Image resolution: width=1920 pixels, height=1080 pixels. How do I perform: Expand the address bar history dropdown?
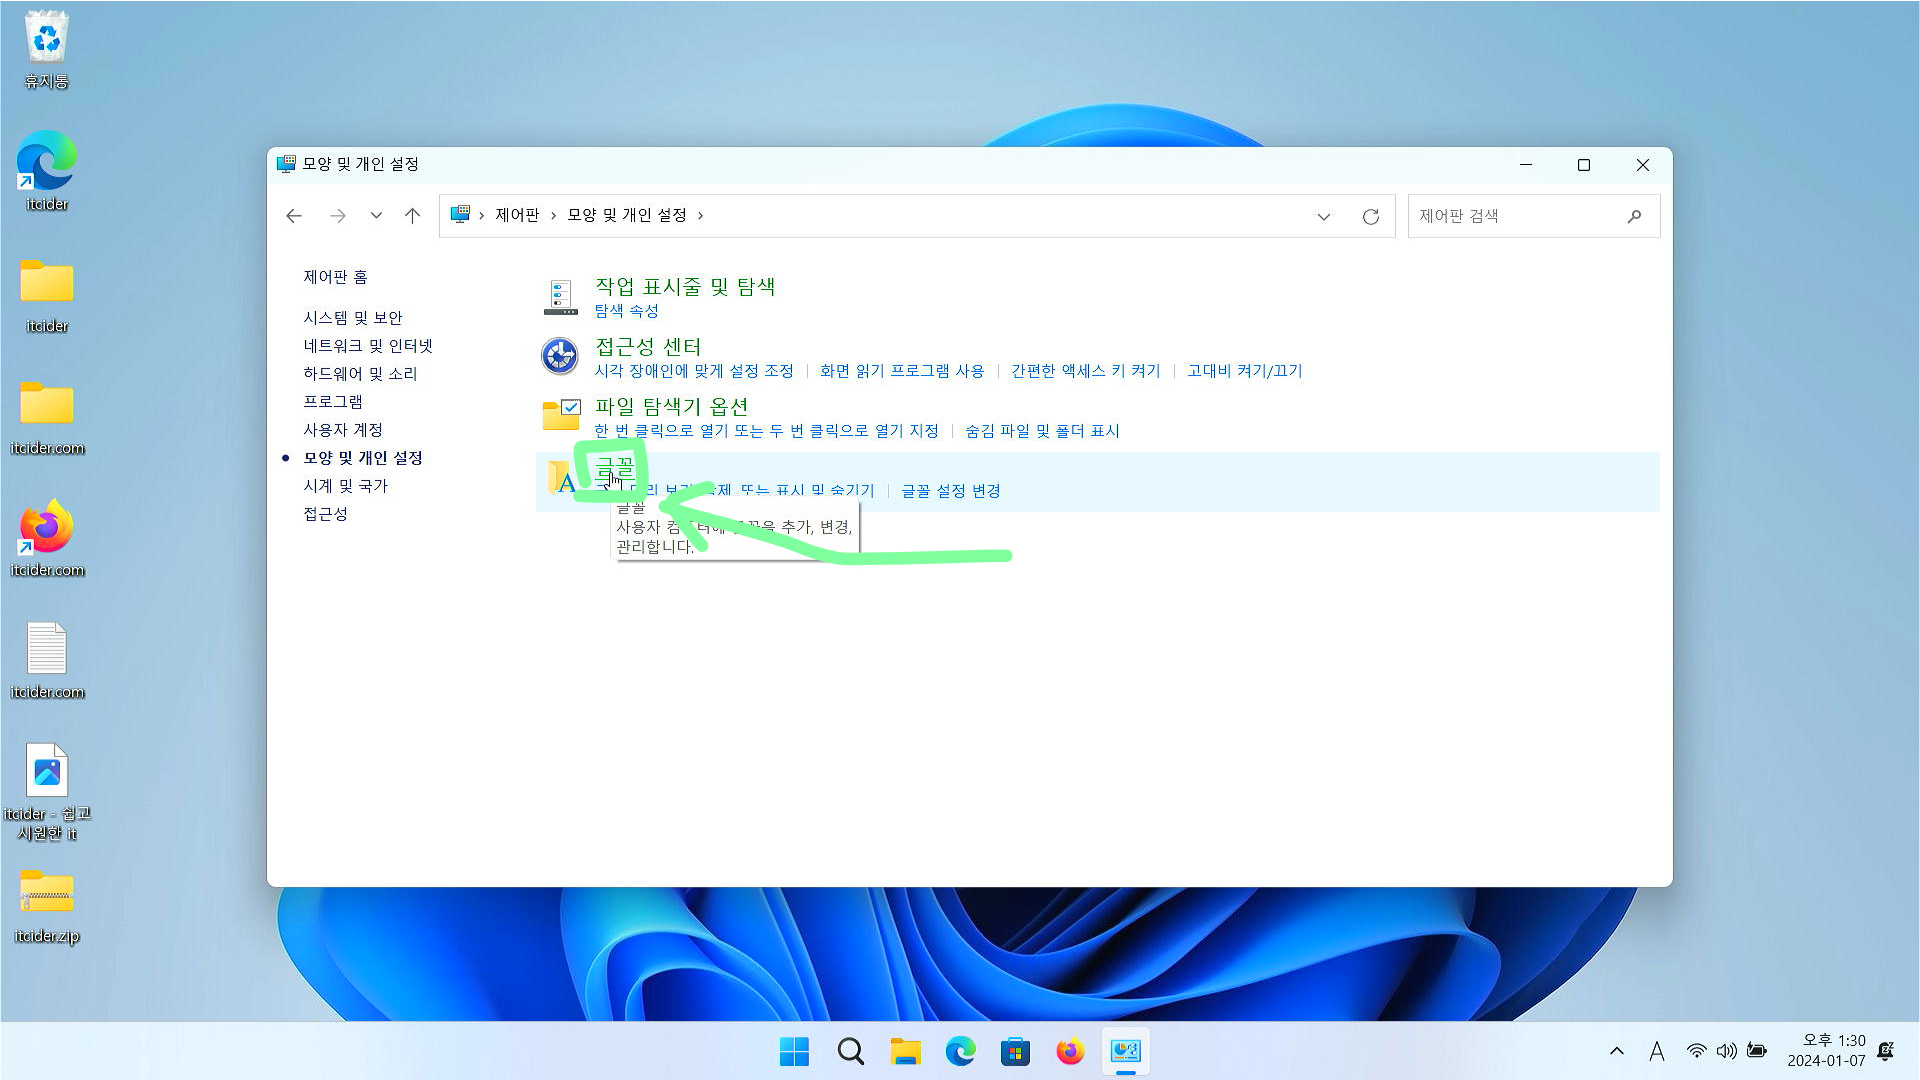tap(1324, 216)
